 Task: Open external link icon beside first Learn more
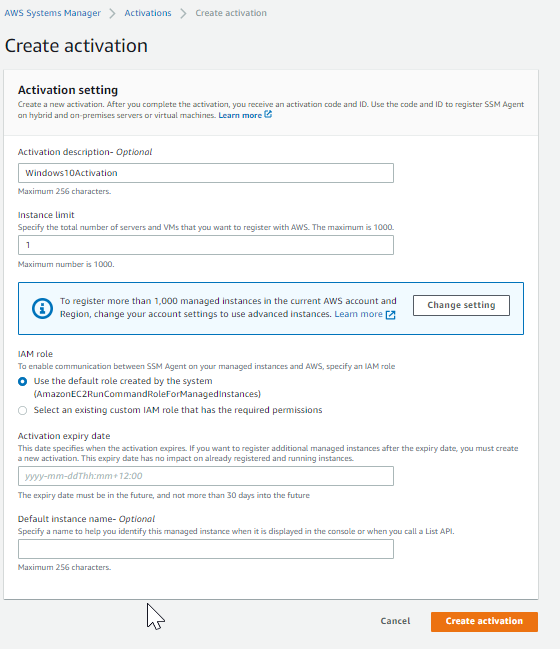click(x=268, y=114)
